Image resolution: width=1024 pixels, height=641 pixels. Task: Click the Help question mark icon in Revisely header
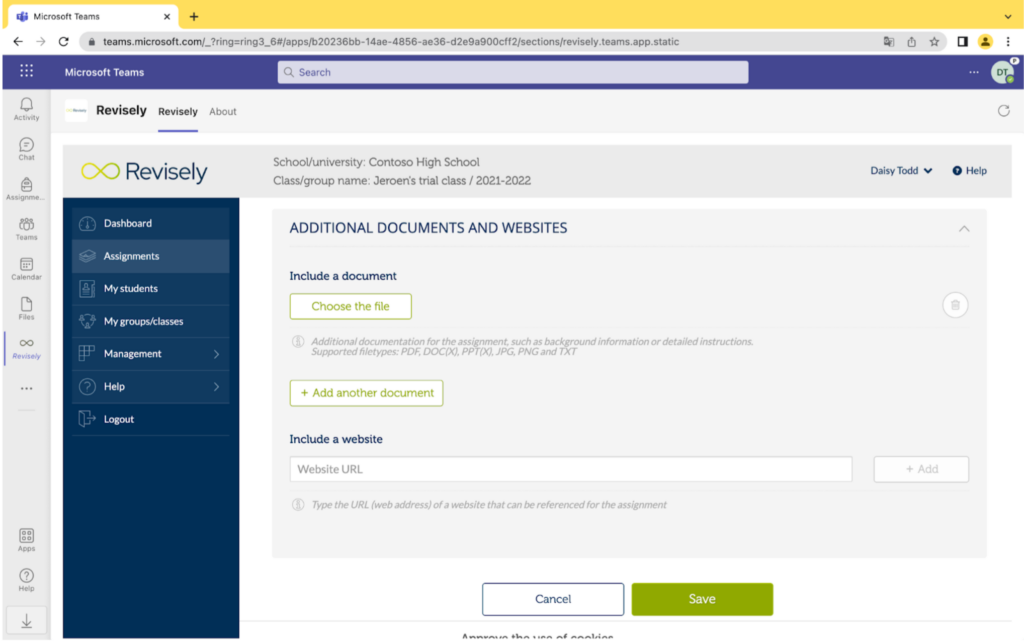click(x=957, y=171)
